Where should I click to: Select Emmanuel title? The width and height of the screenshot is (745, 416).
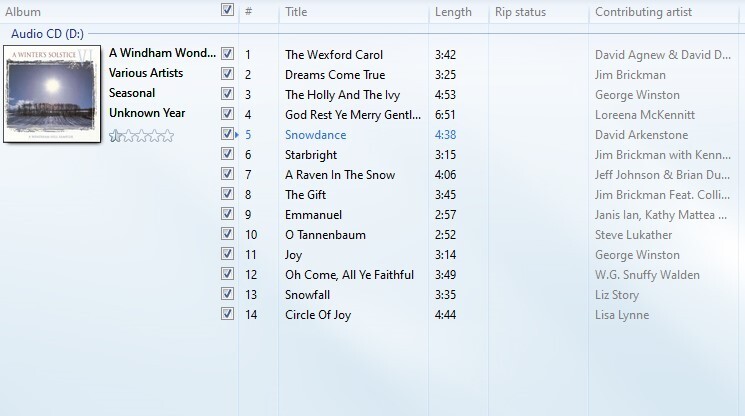point(314,215)
